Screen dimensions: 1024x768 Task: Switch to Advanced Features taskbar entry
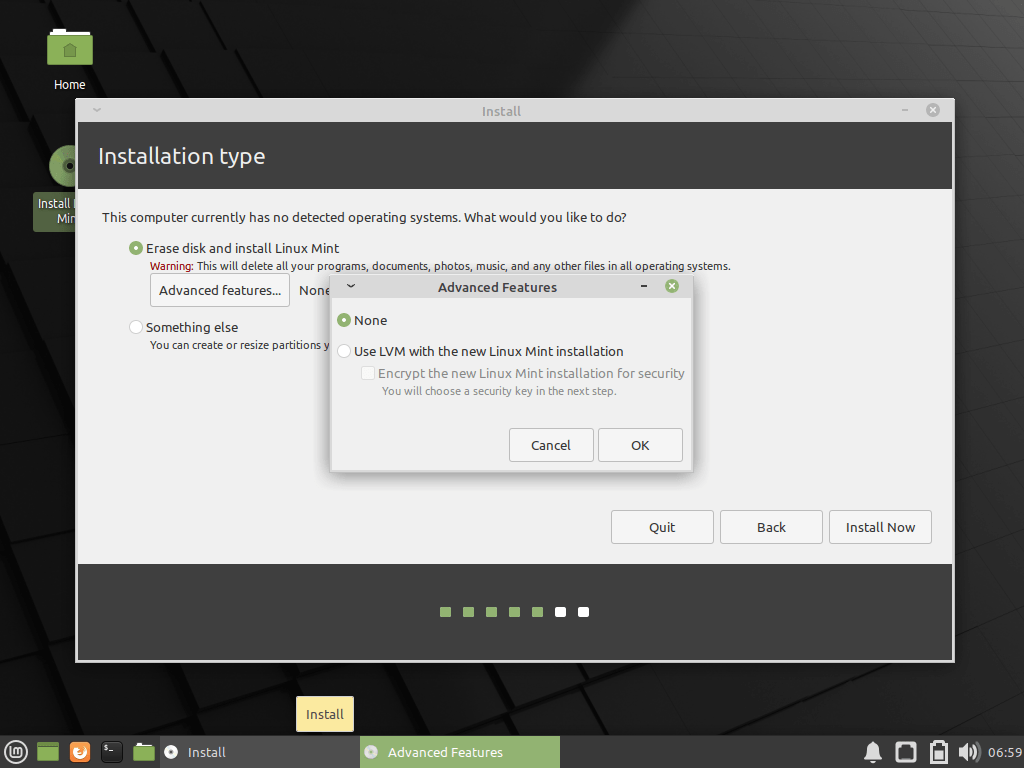(x=460, y=752)
